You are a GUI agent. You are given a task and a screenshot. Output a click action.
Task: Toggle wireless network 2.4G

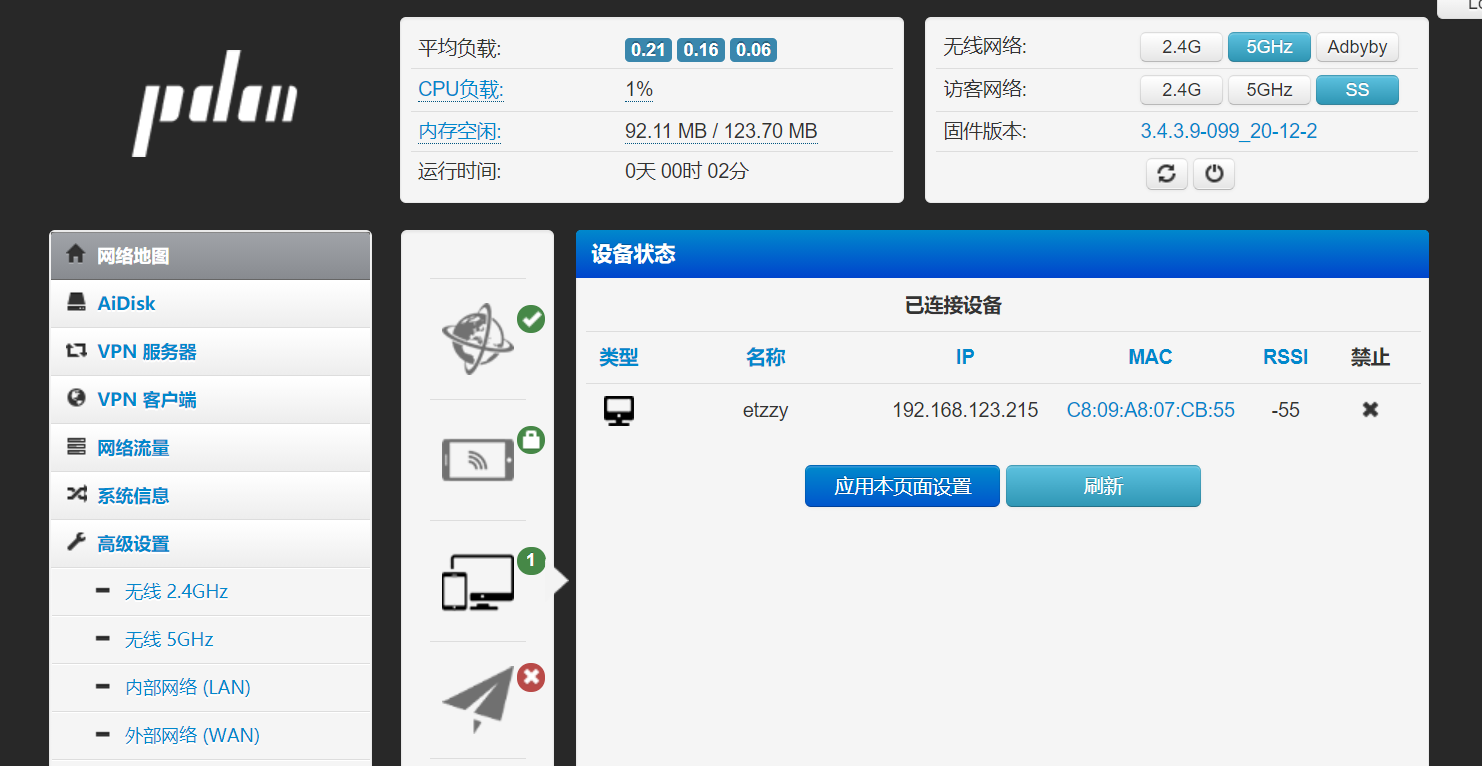[1181, 47]
